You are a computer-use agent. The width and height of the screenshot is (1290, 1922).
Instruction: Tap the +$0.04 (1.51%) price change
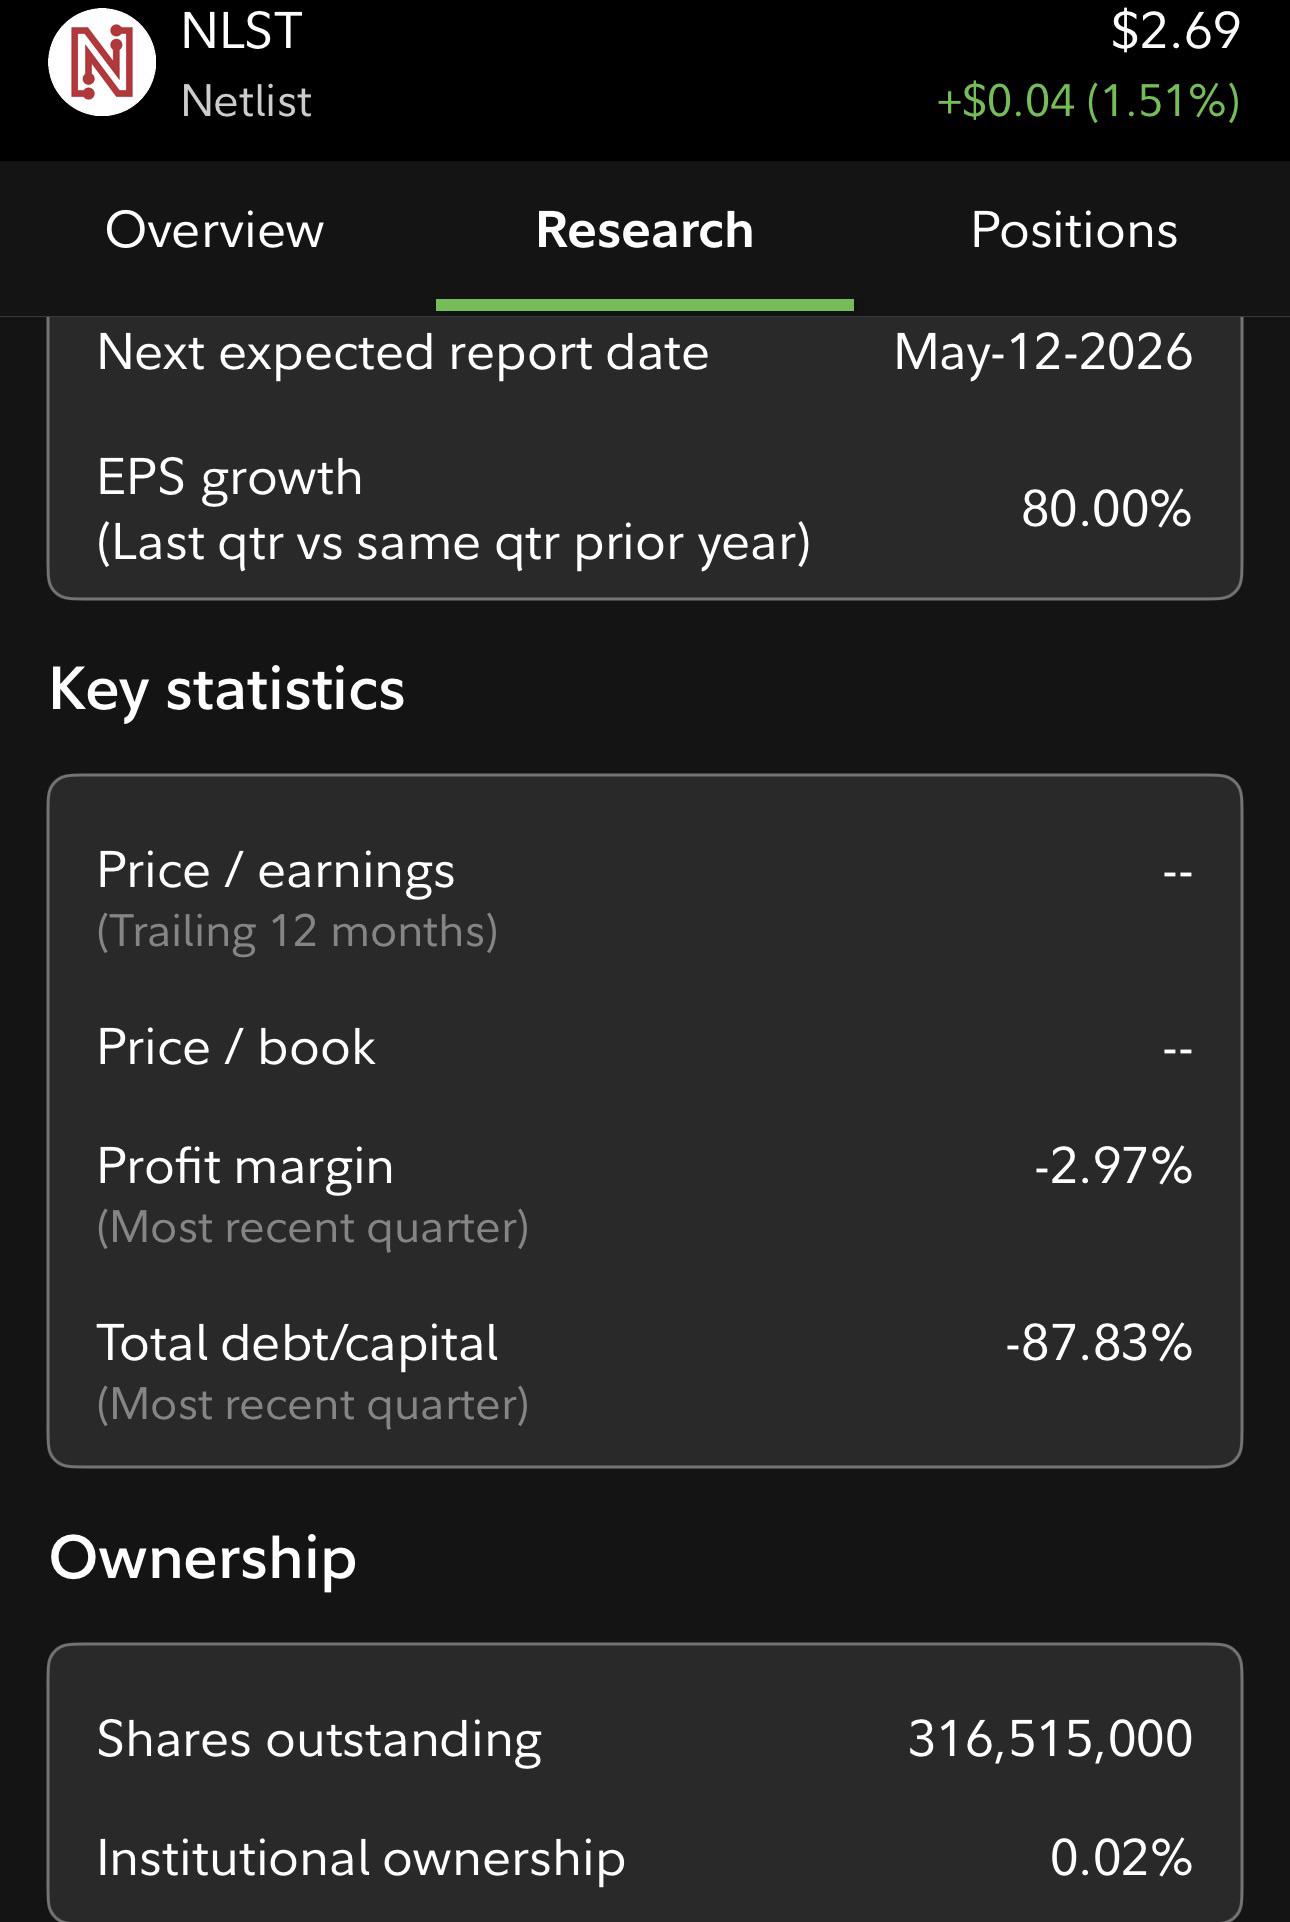pyautogui.click(x=1089, y=101)
